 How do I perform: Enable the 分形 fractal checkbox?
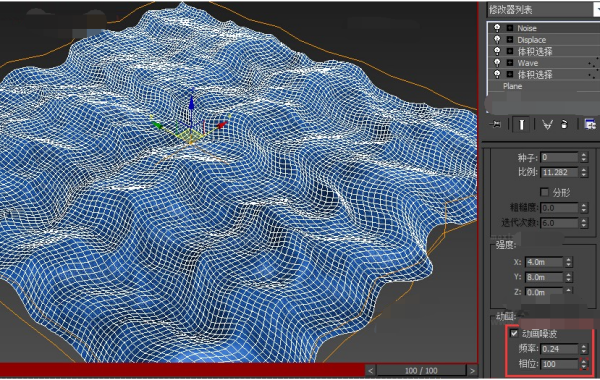(x=545, y=192)
